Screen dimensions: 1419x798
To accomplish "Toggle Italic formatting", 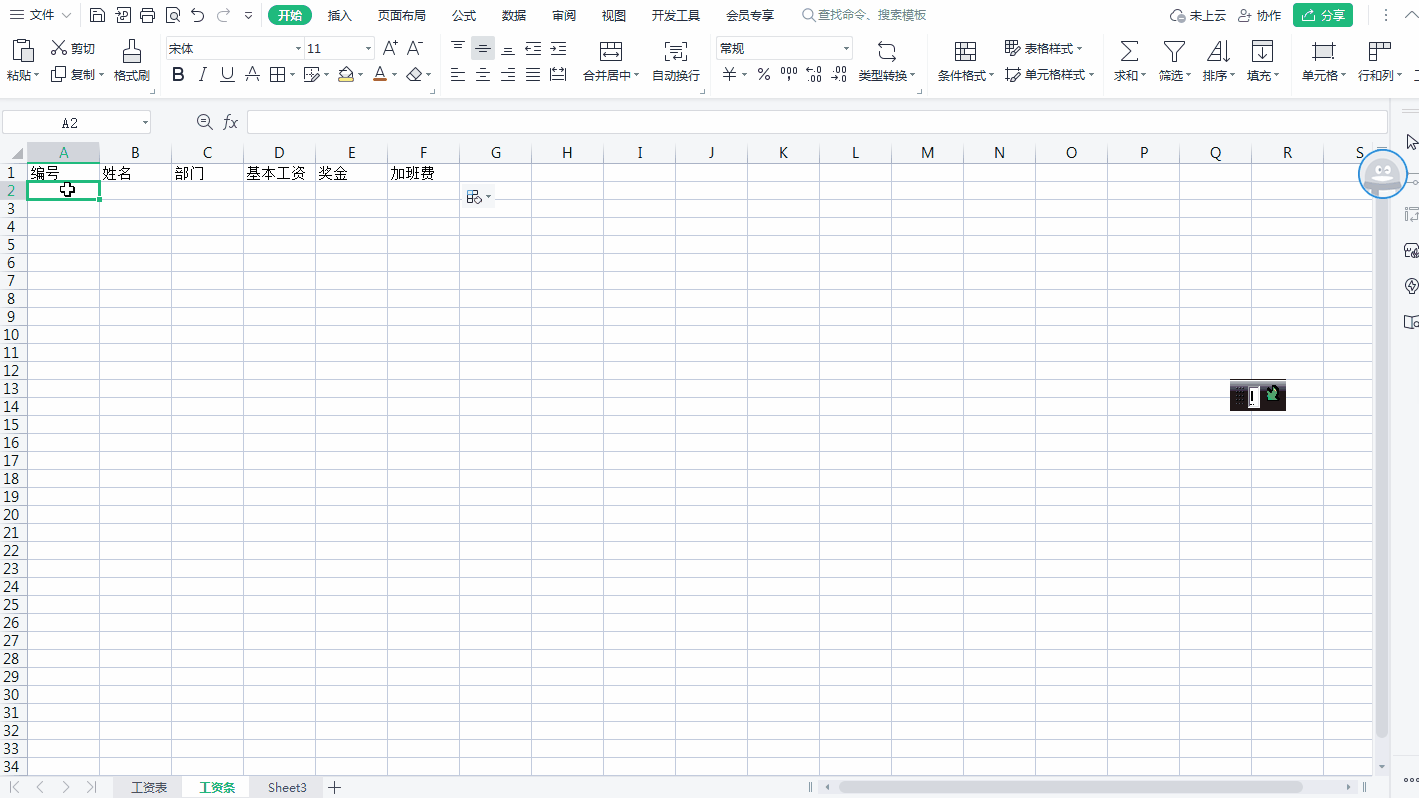I will [x=203, y=74].
